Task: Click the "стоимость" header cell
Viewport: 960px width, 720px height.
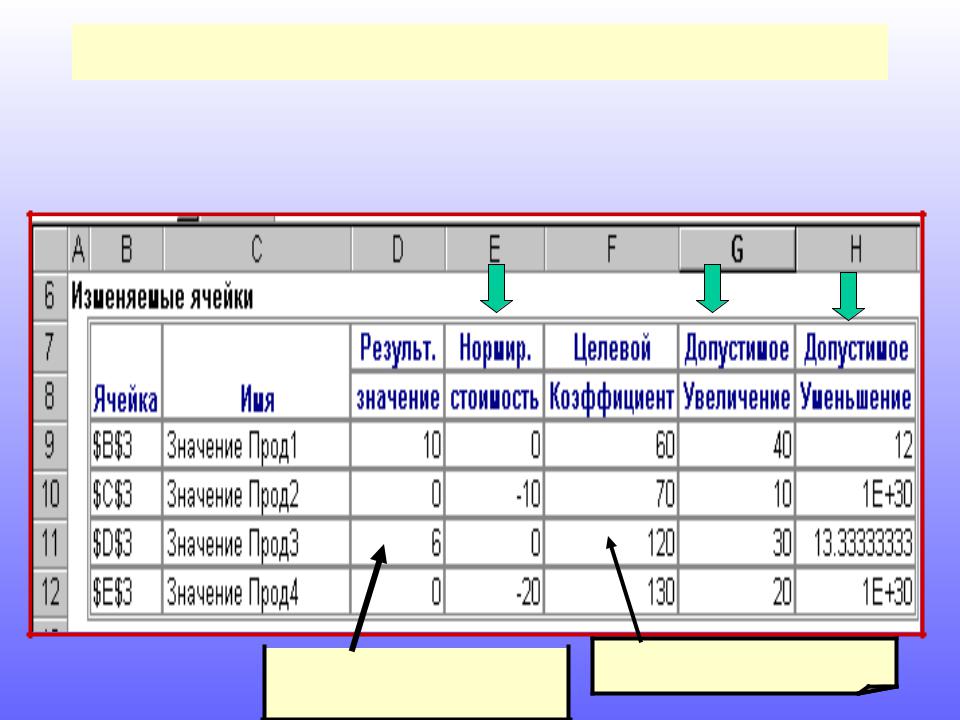Action: point(495,397)
